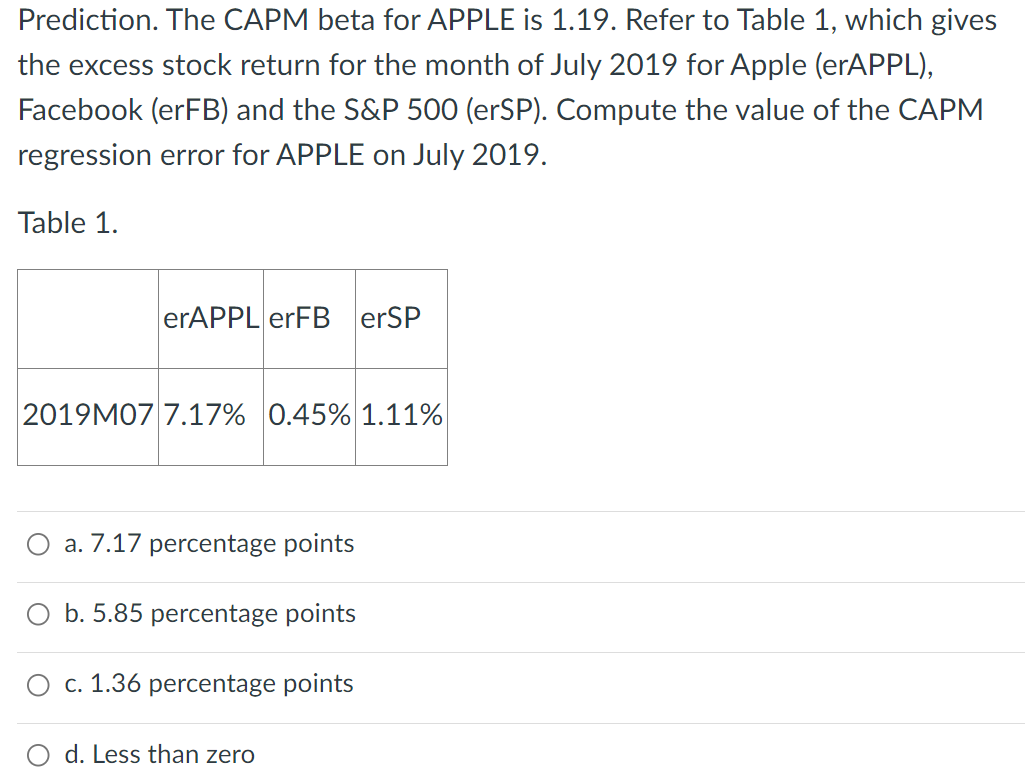Image resolution: width=1025 pixels, height=780 pixels.
Task: Click the erFB column header
Action: point(305,318)
